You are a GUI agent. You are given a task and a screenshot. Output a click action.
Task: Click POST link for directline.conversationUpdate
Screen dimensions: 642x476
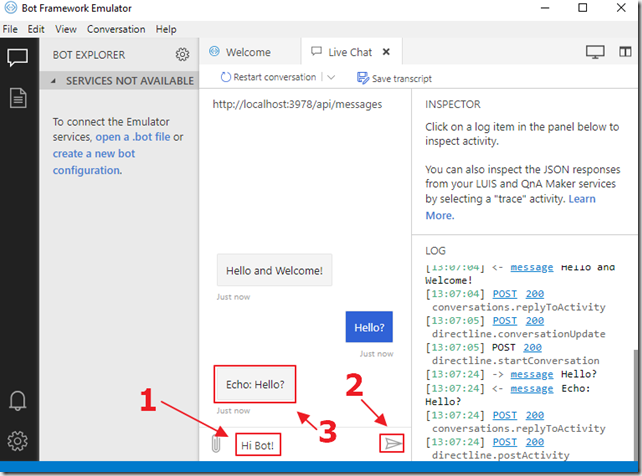coord(504,320)
